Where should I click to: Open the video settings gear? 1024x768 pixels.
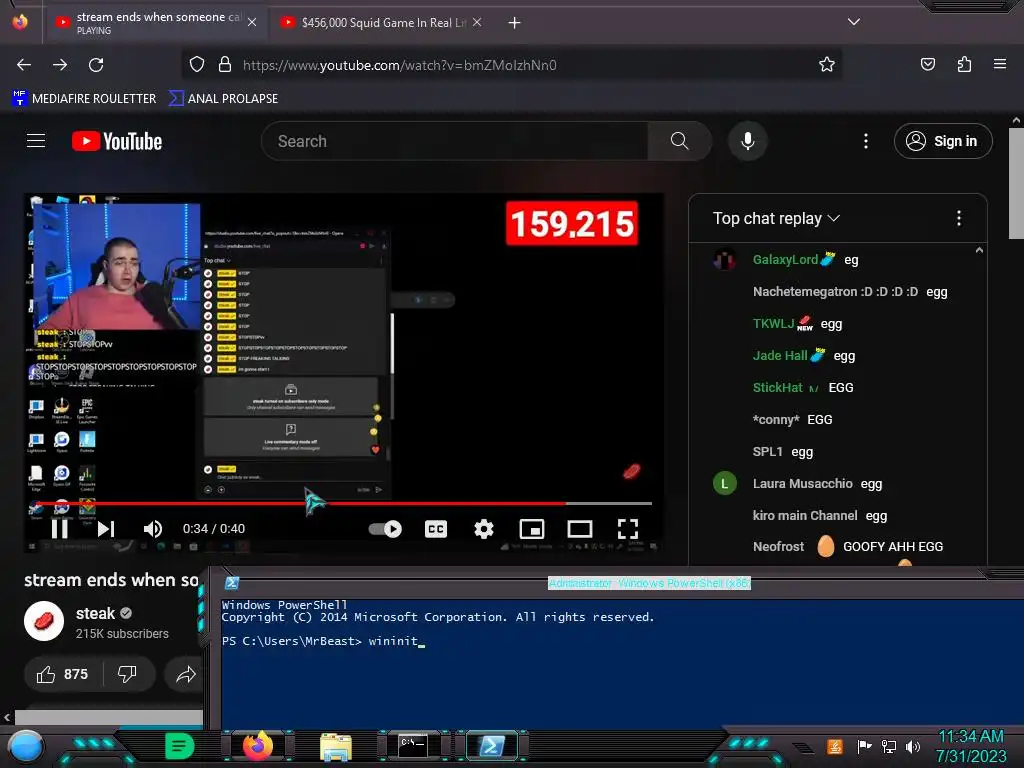pos(484,529)
